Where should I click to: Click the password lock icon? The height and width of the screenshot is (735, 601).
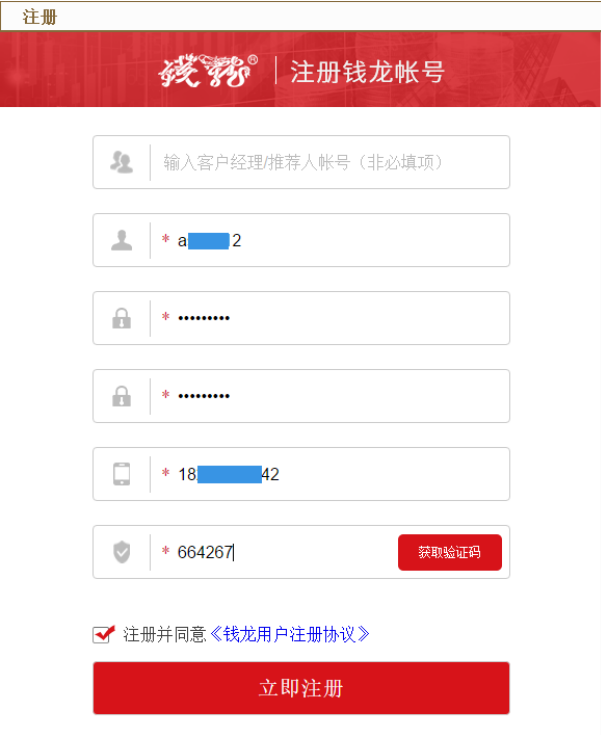click(x=121, y=318)
